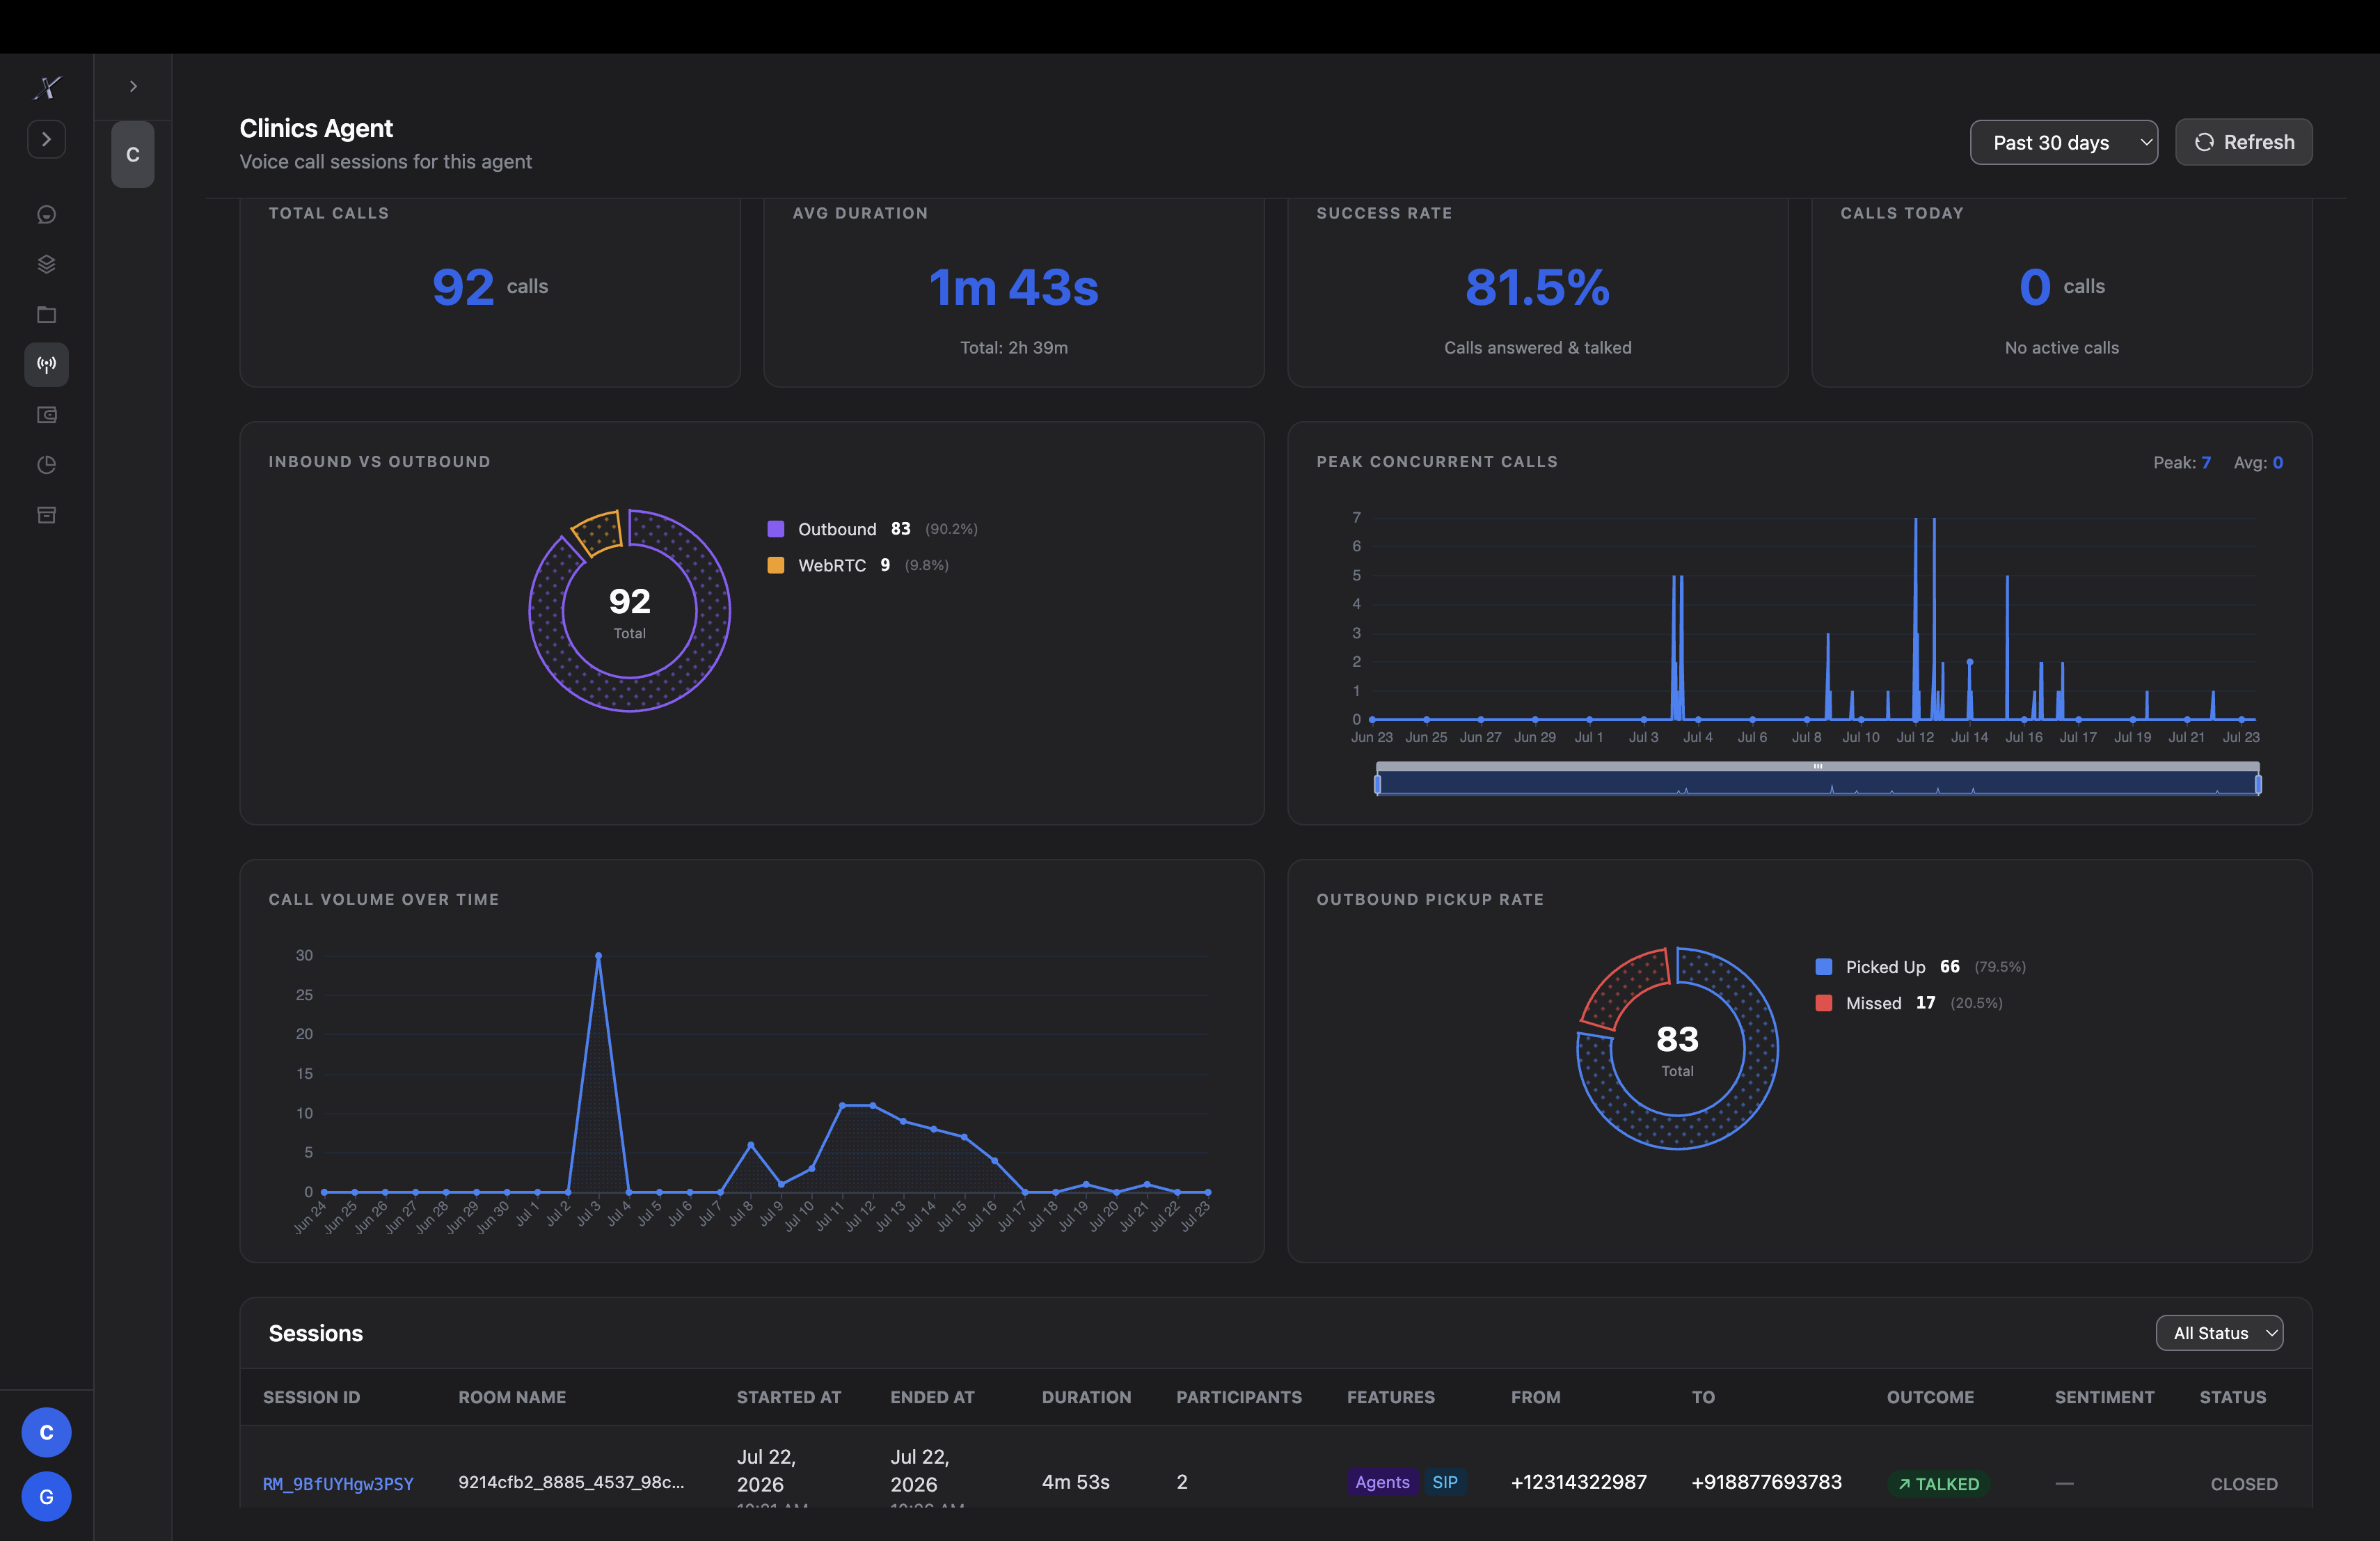
Task: Open the archive box icon in sidebar
Action: [46, 515]
